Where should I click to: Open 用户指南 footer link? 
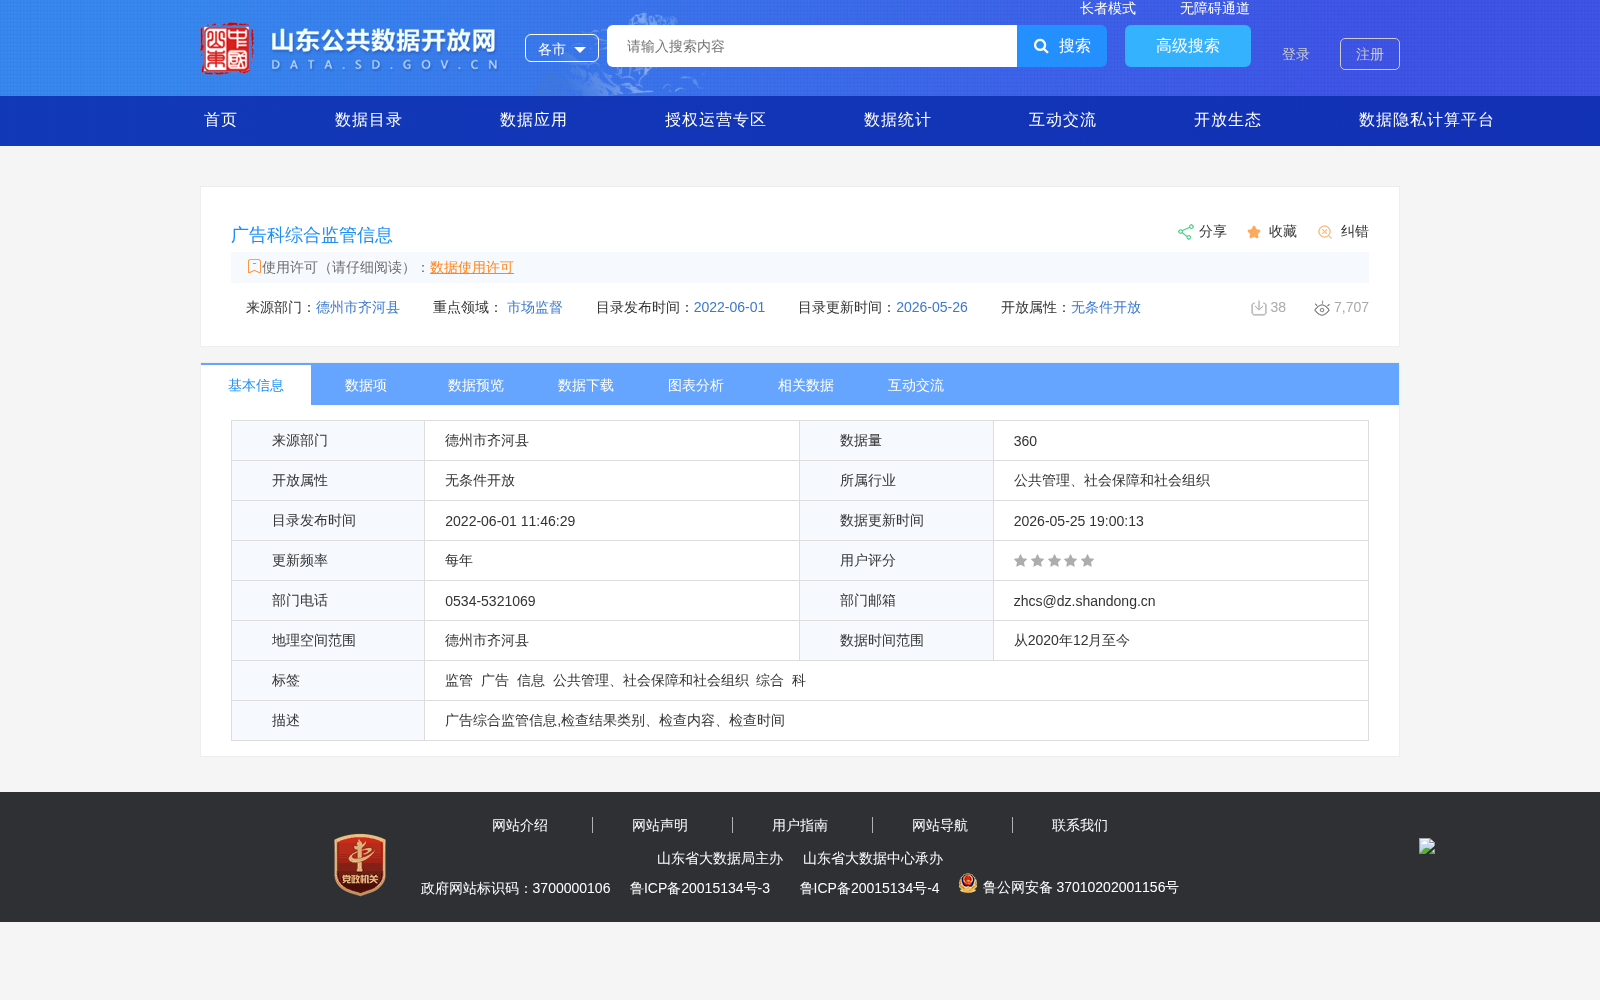coord(800,825)
